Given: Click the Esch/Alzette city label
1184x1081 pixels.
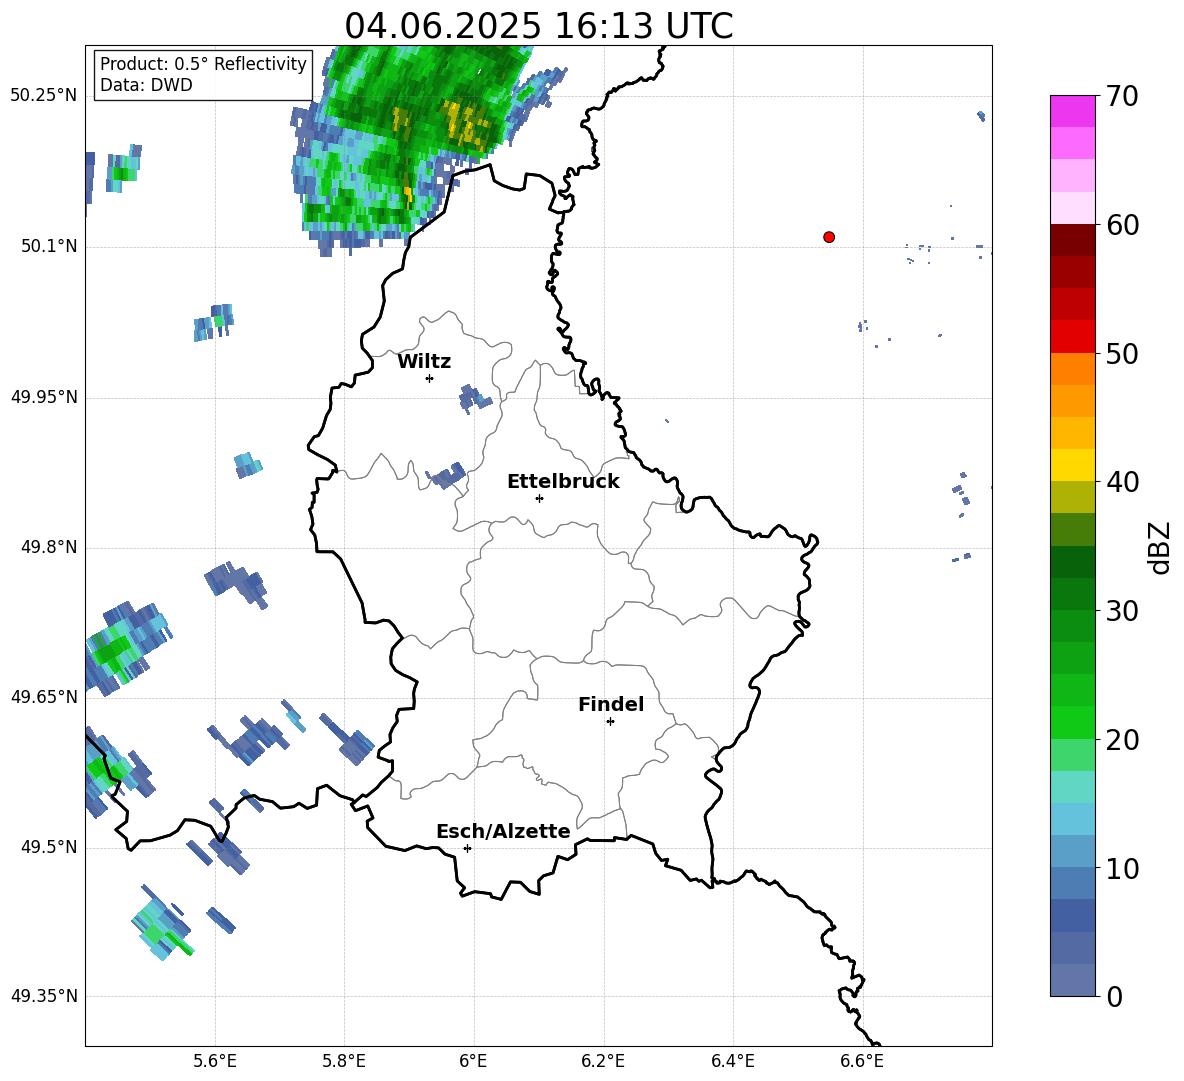Looking at the screenshot, I should (503, 831).
